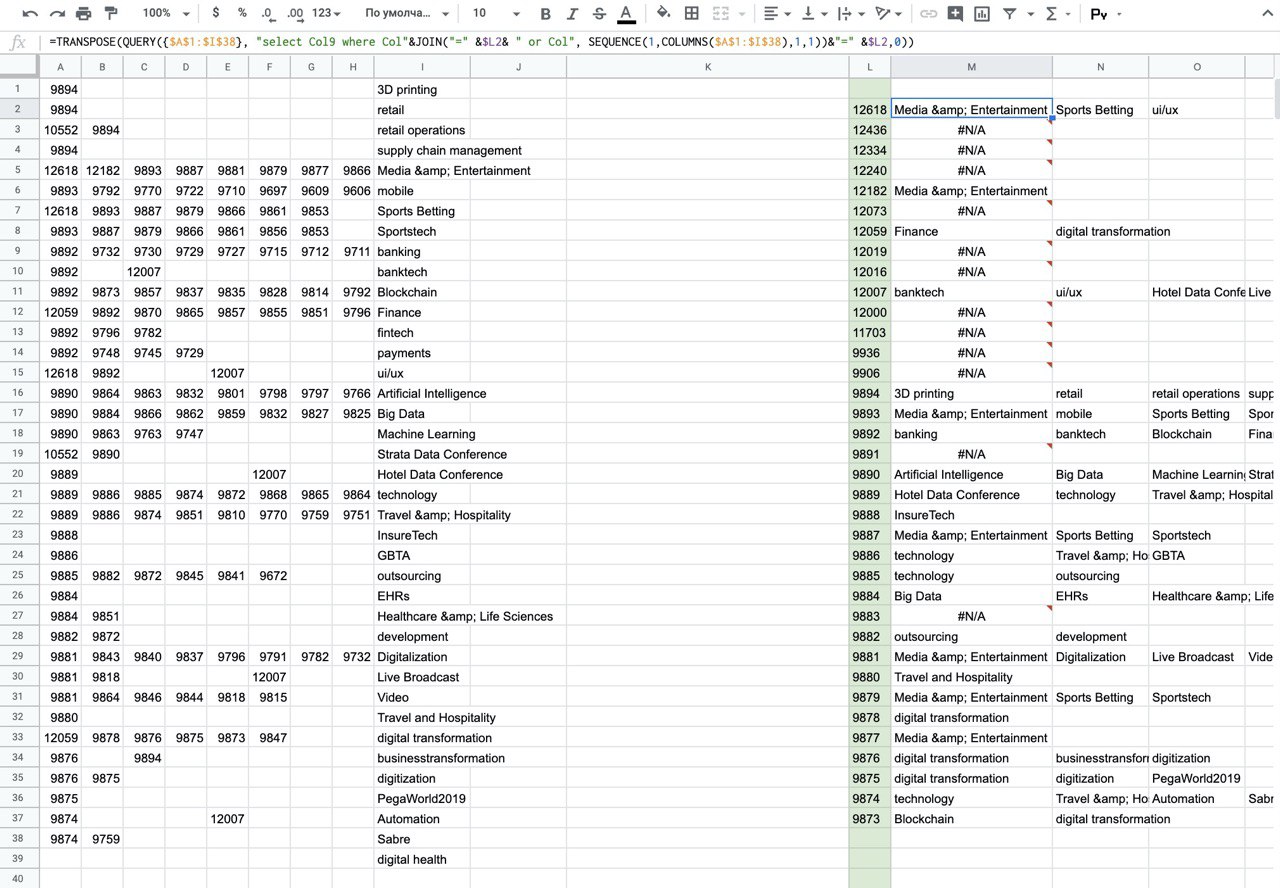The width and height of the screenshot is (1280, 888).
Task: Select the PegaWorld2019 cell in column I
Action: click(422, 798)
